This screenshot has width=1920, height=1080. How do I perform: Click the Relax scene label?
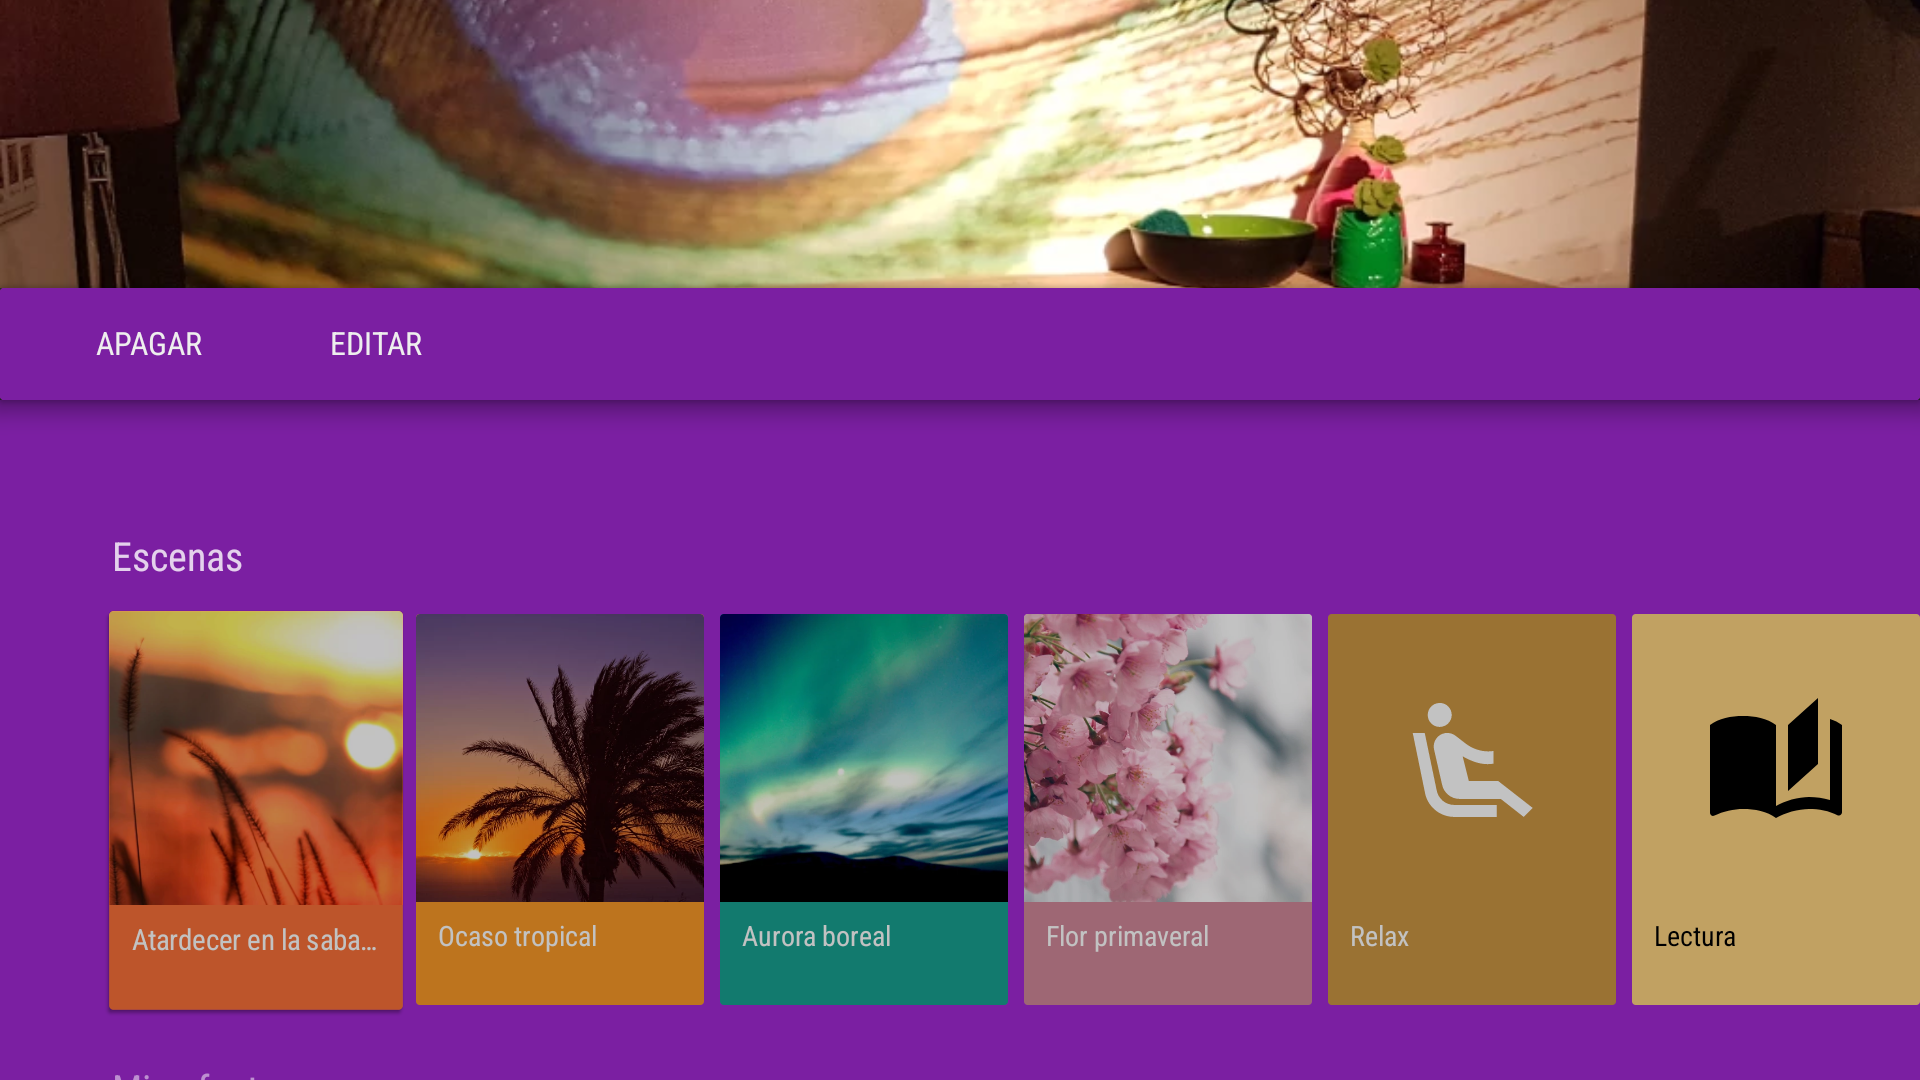[x=1379, y=937]
